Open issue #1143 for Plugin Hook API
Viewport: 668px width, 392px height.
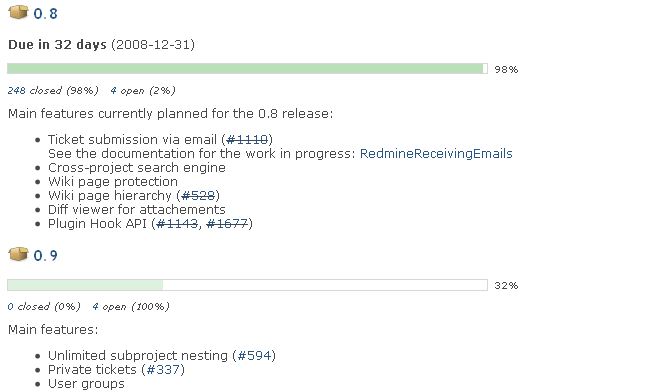pyautogui.click(x=177, y=224)
